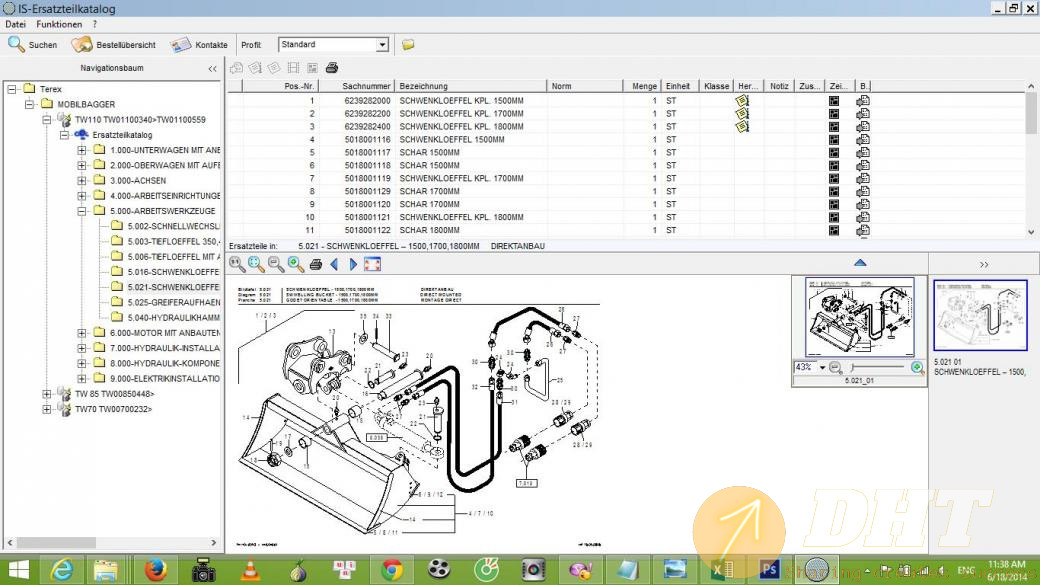
Task: Open the 43% zoom level dropdown
Action: tap(822, 367)
